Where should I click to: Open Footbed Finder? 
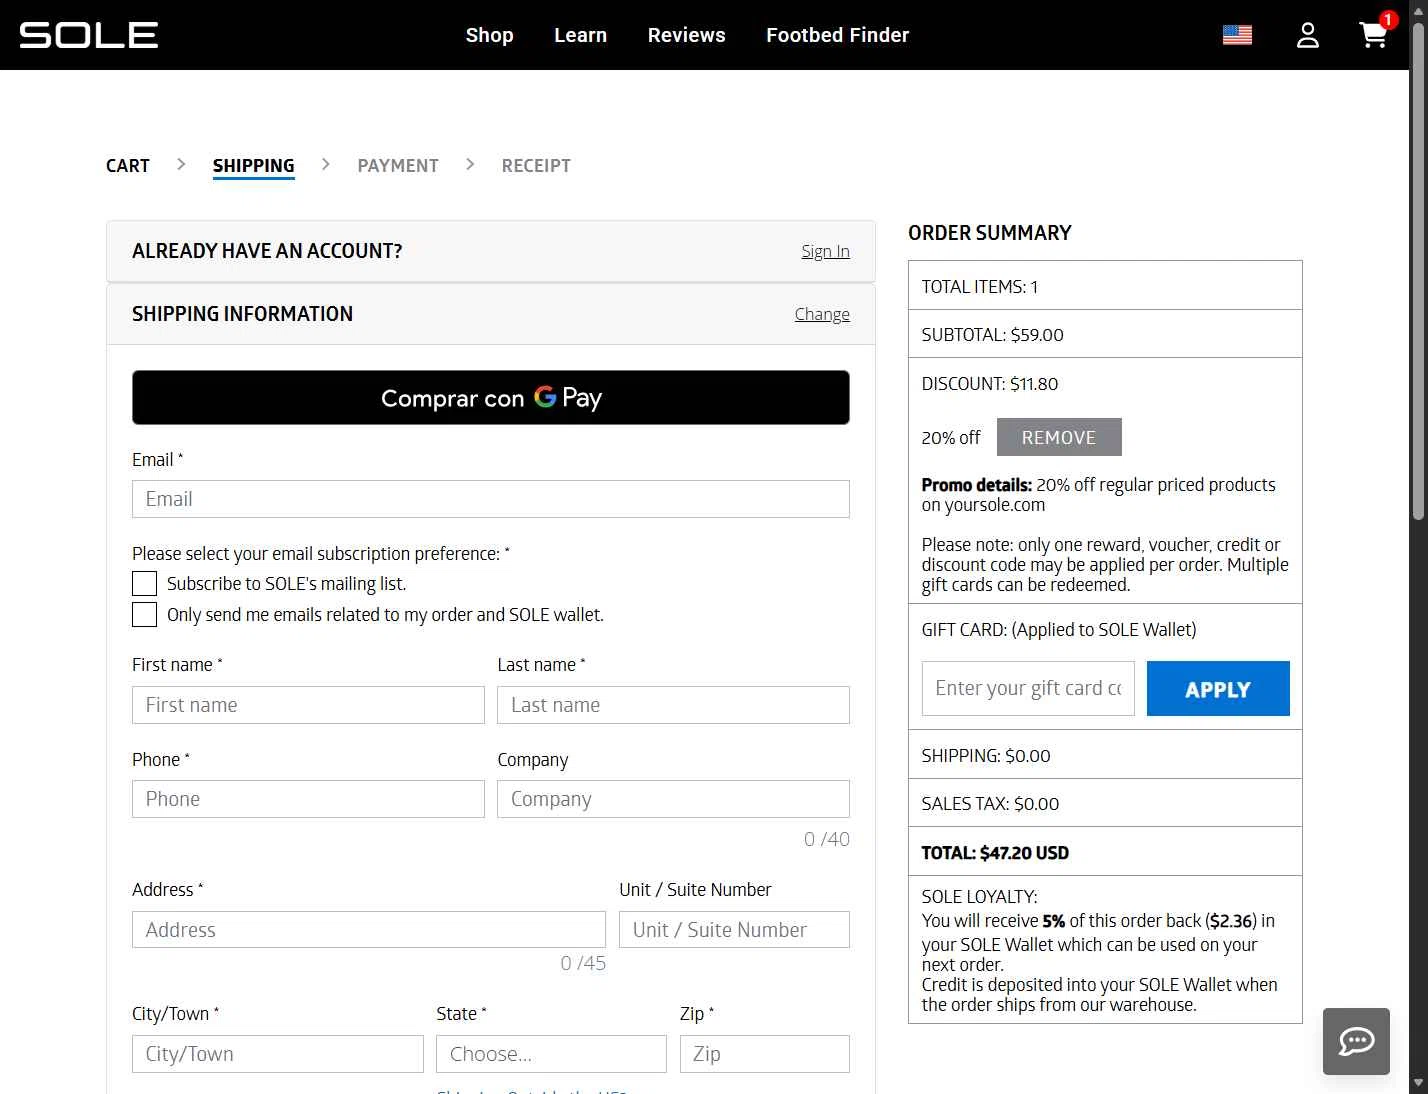click(837, 35)
